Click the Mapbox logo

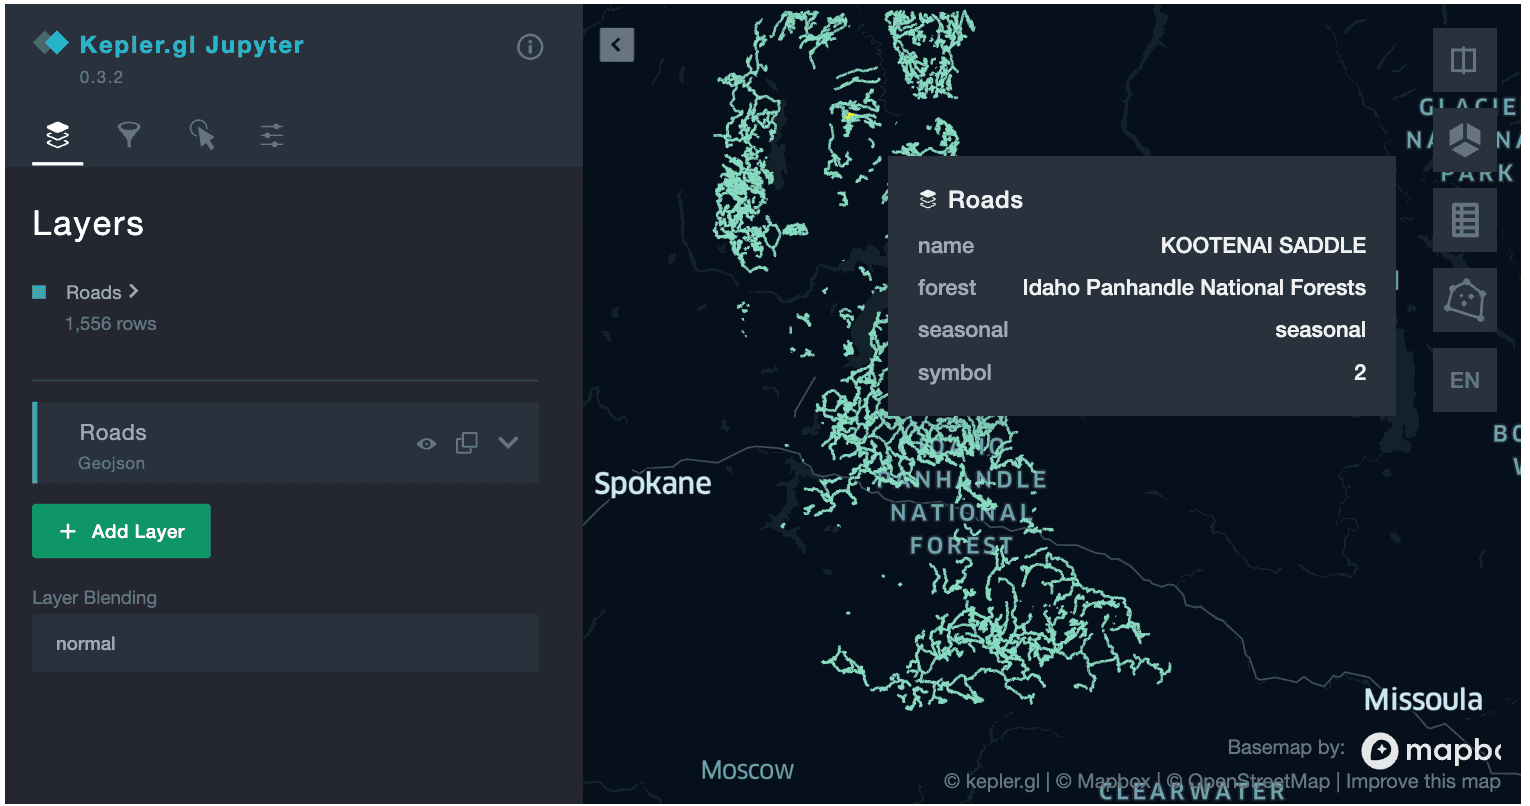(x=1431, y=750)
